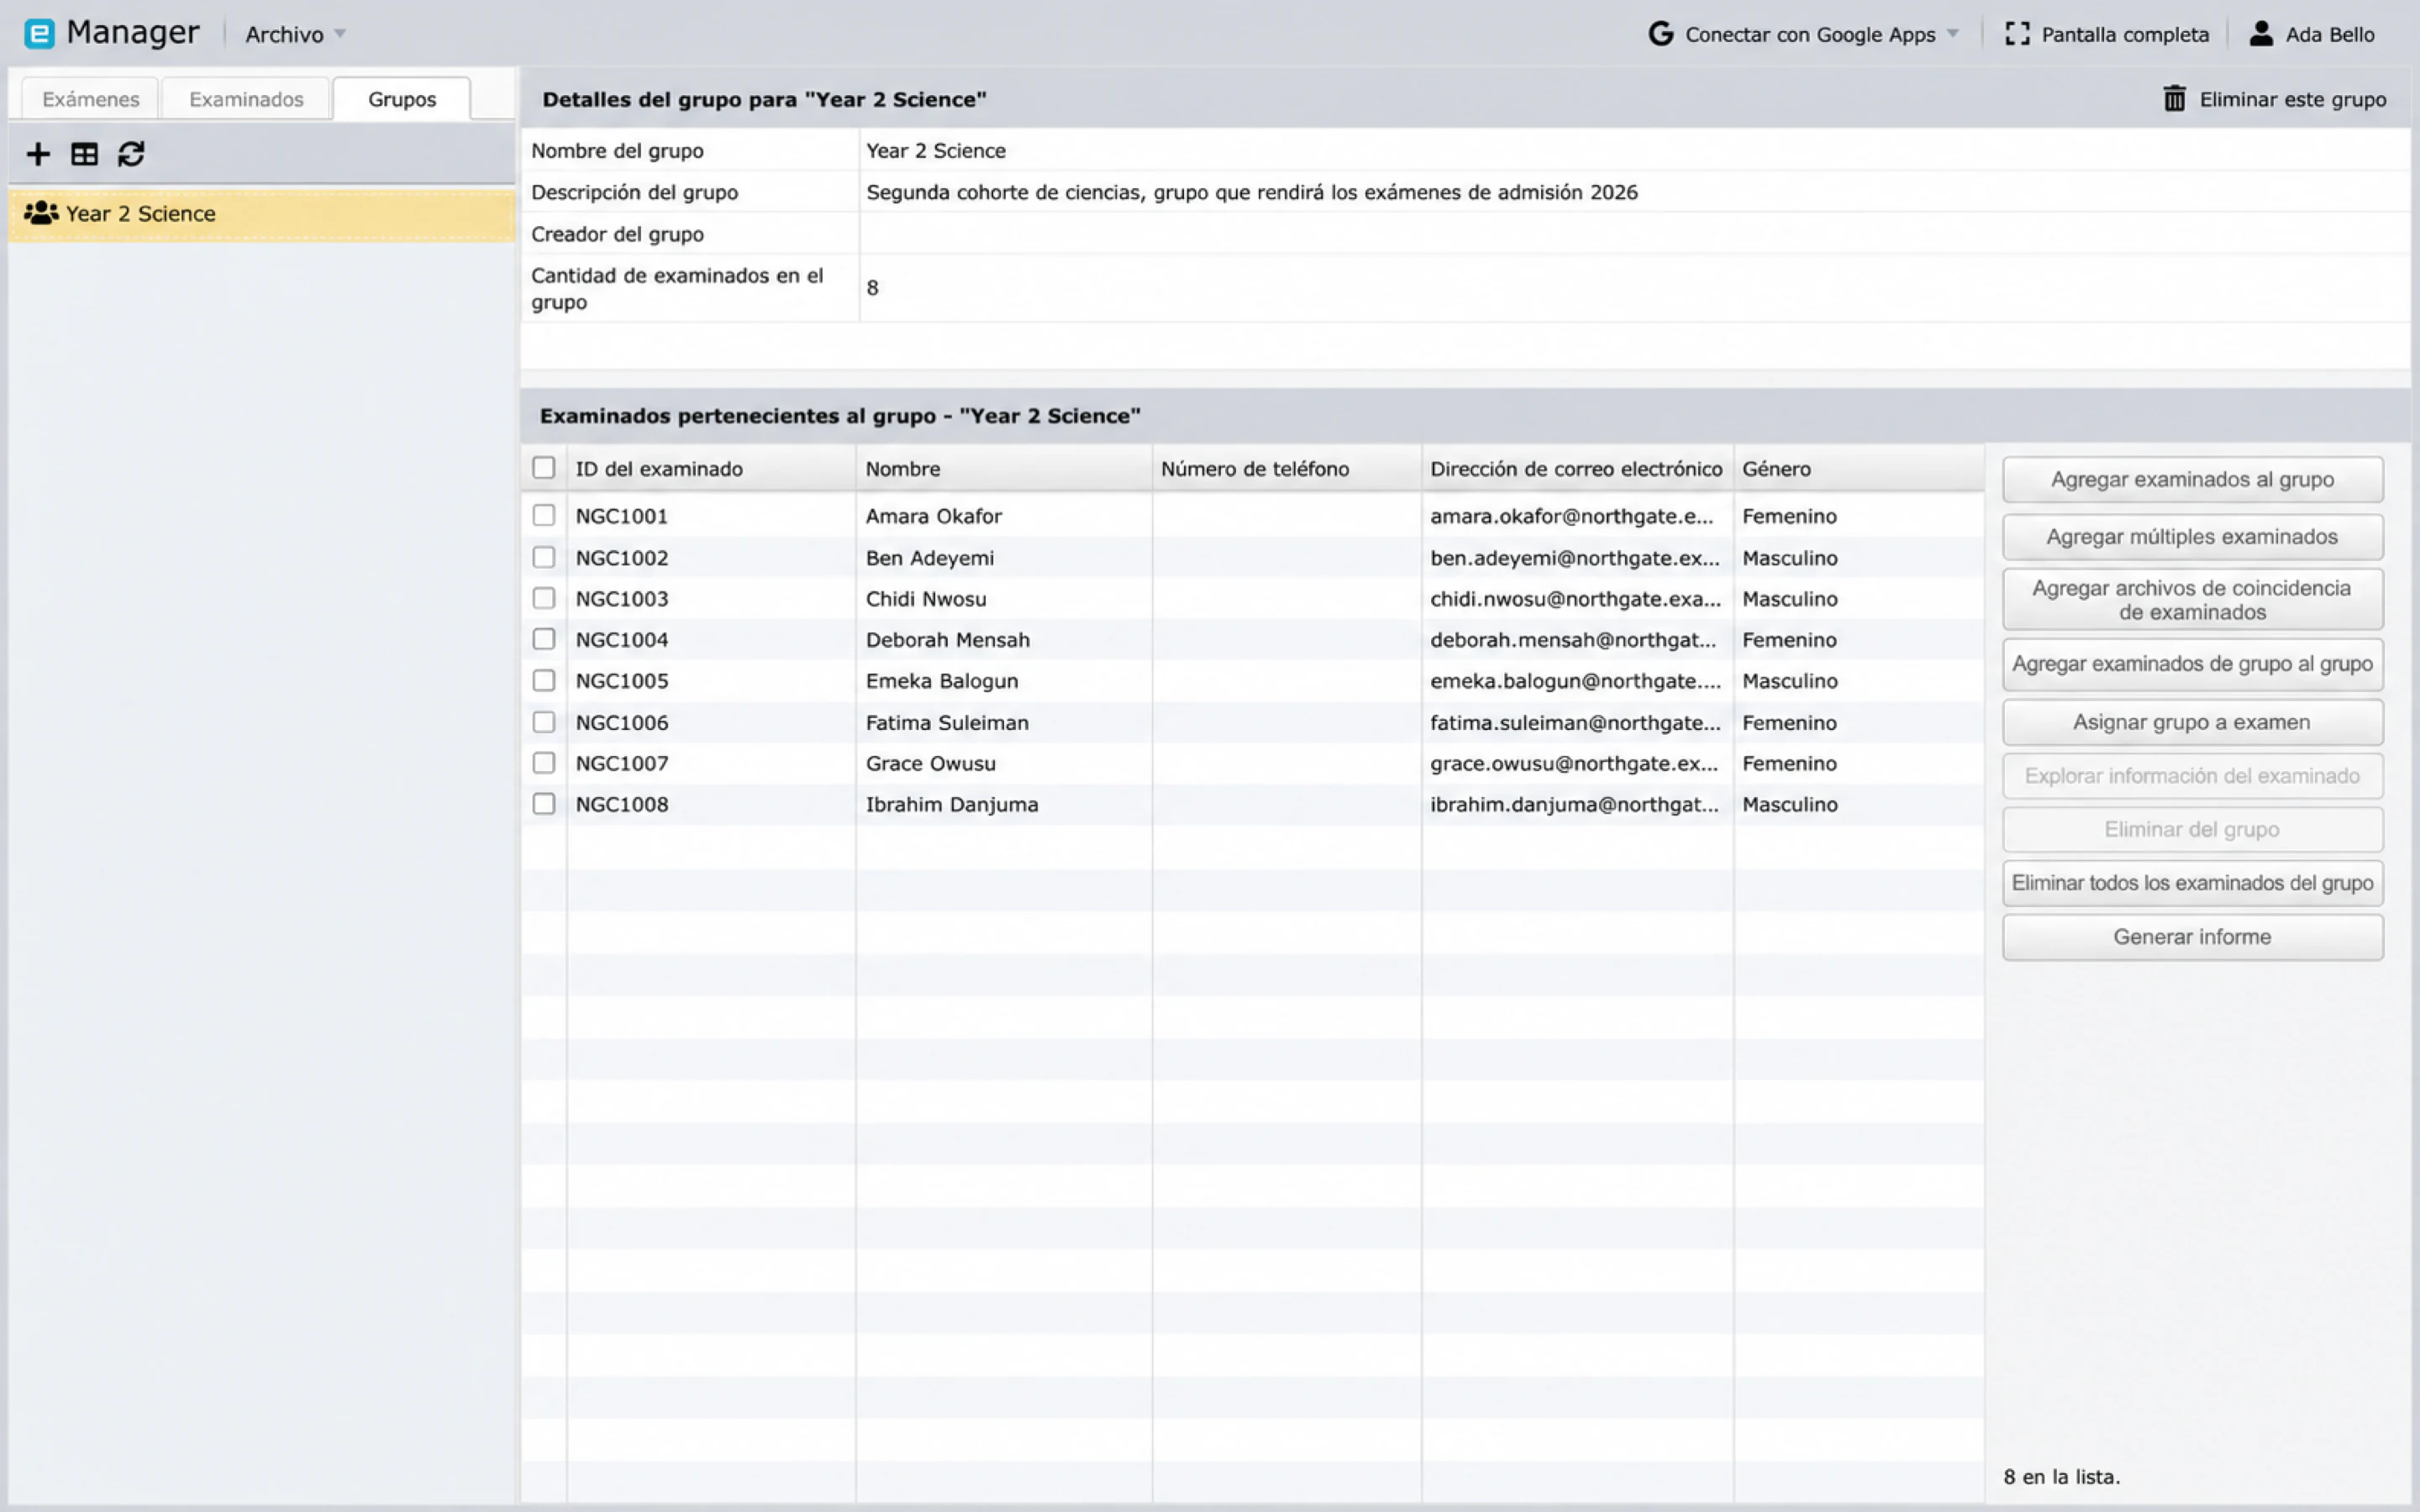2420x1512 pixels.
Task: Click the Google G icon
Action: 1660,34
